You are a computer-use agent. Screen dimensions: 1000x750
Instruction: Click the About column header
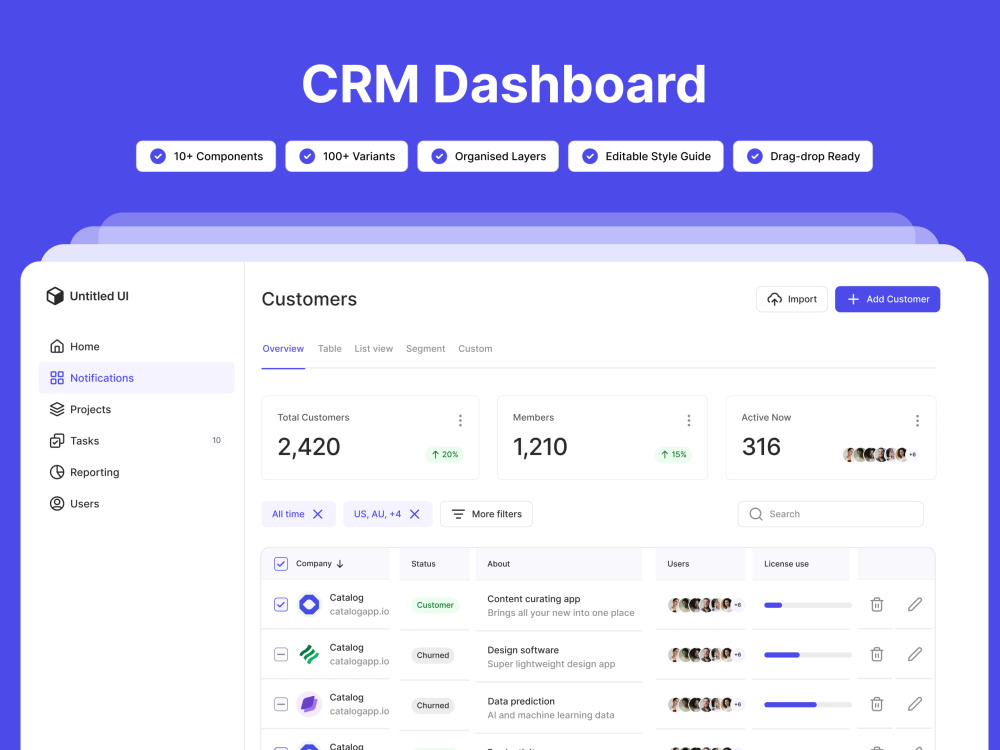click(x=499, y=564)
